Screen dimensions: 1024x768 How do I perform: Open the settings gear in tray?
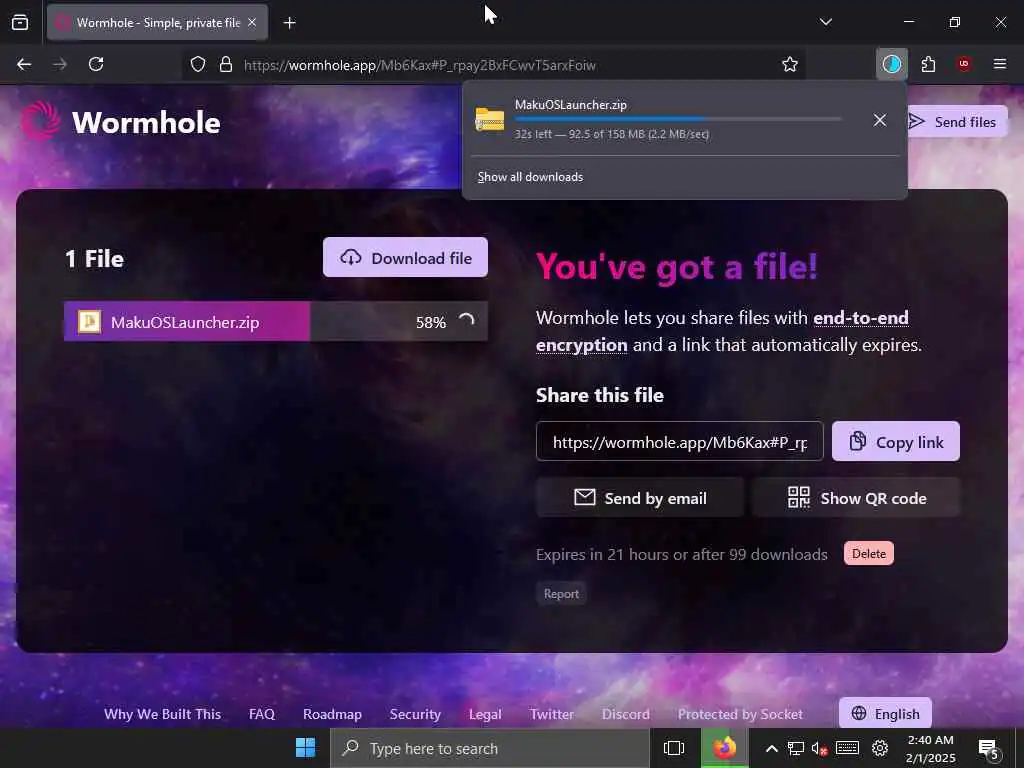880,748
